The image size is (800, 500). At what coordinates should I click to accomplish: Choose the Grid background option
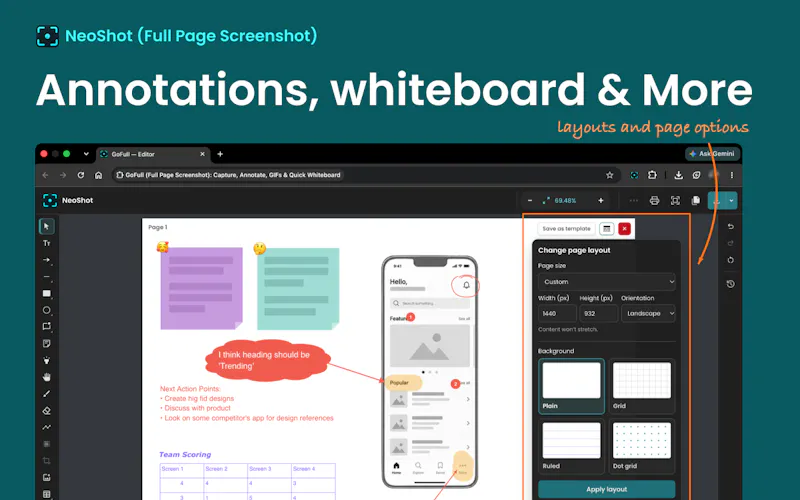point(642,386)
